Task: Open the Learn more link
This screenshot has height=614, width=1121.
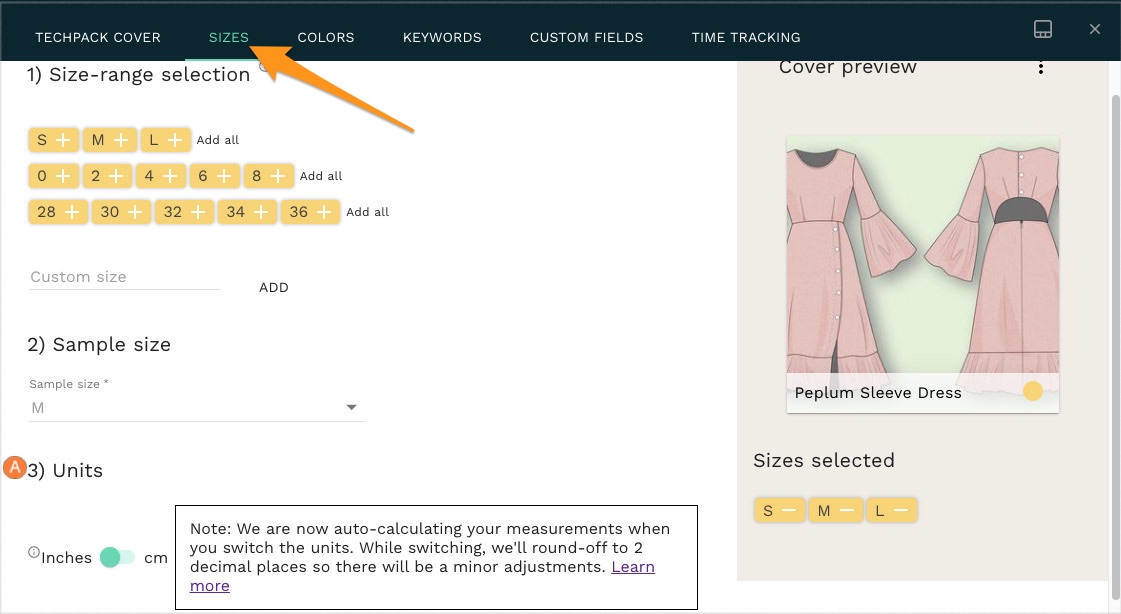Action: click(x=632, y=567)
